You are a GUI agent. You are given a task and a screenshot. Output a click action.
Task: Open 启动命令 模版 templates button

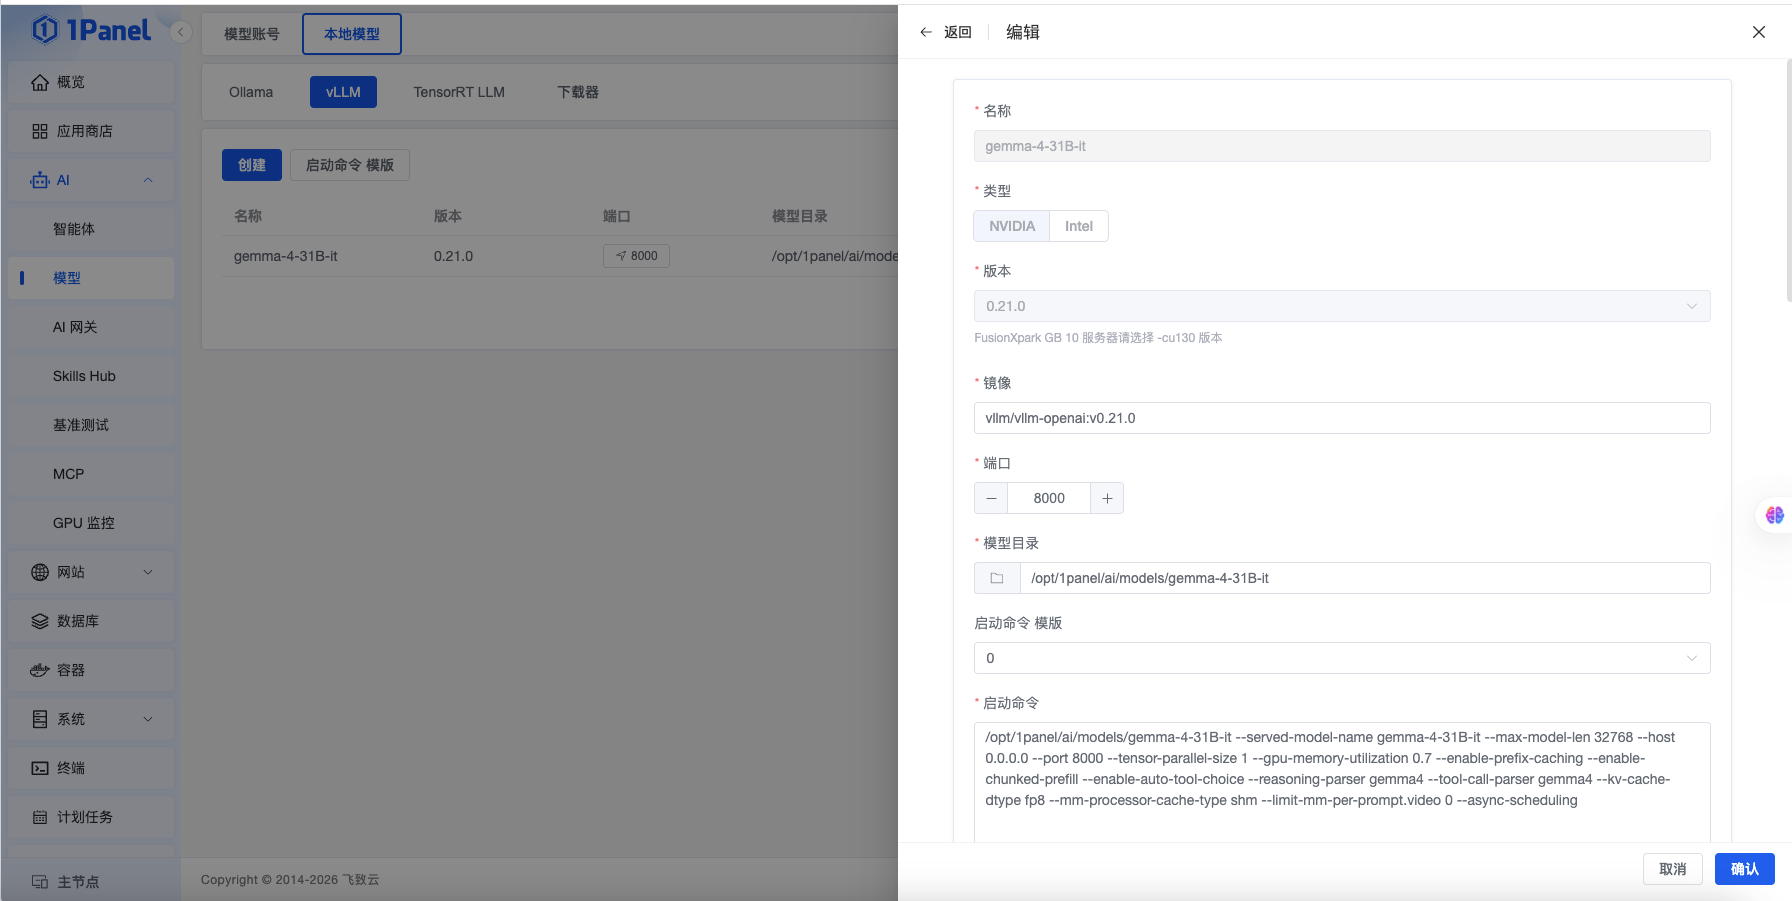(350, 165)
